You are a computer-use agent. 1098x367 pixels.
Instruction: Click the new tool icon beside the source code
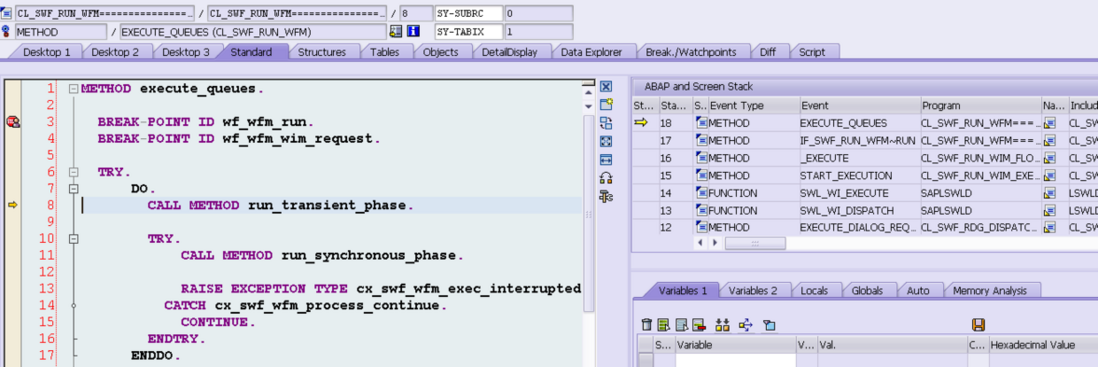point(606,105)
